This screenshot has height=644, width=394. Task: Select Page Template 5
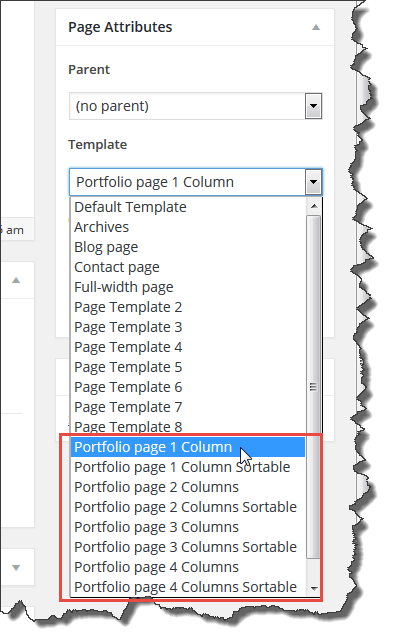(x=188, y=367)
